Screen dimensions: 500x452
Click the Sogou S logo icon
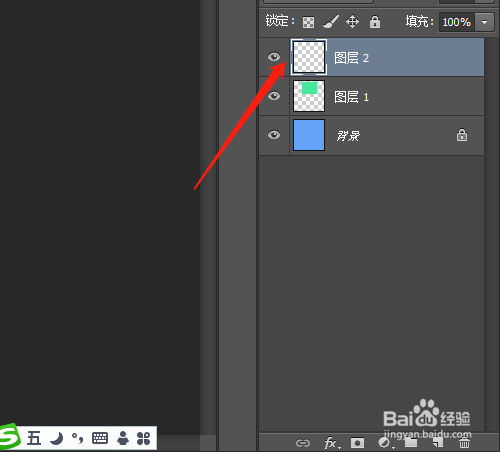tap(9, 436)
